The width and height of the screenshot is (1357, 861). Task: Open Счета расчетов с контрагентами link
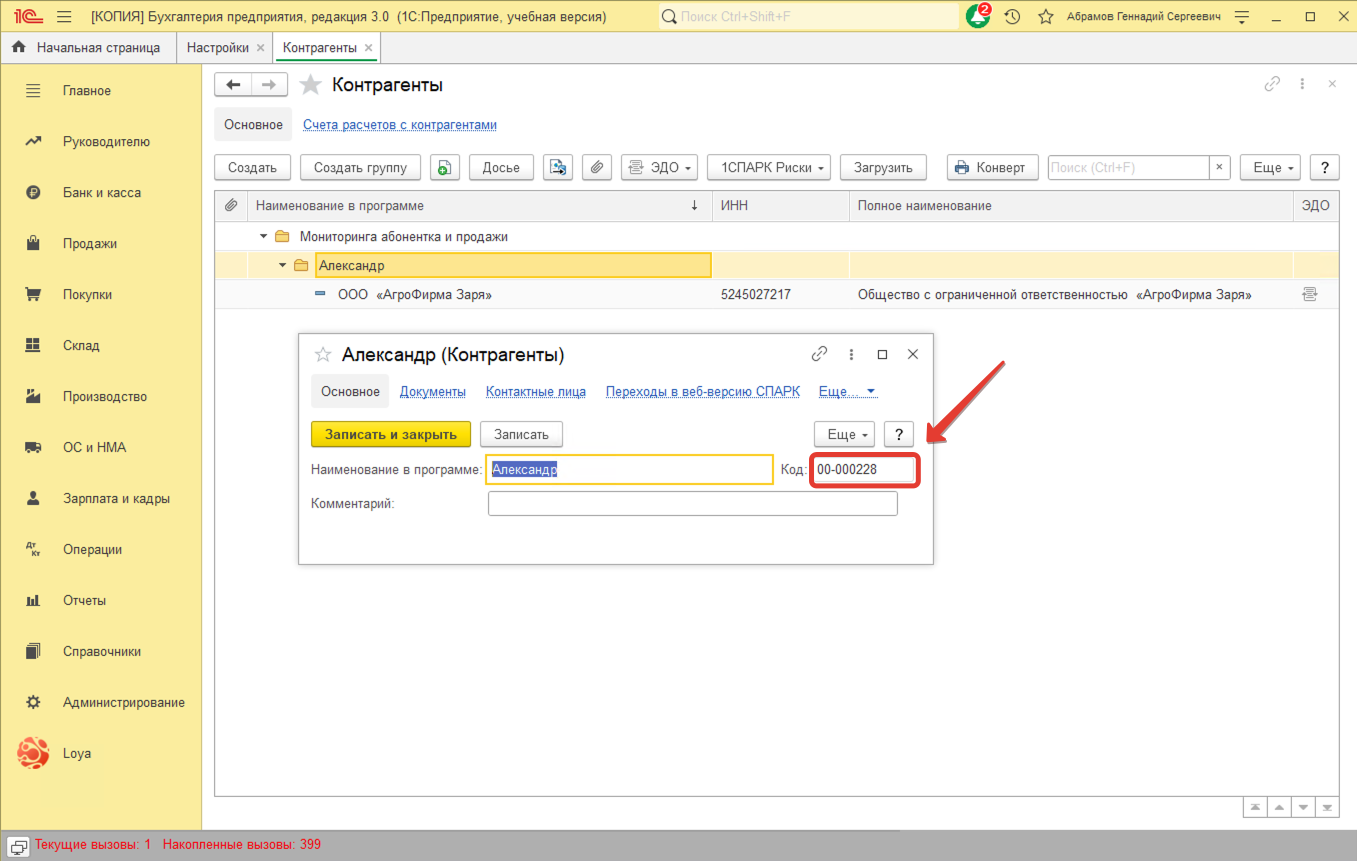click(x=400, y=125)
